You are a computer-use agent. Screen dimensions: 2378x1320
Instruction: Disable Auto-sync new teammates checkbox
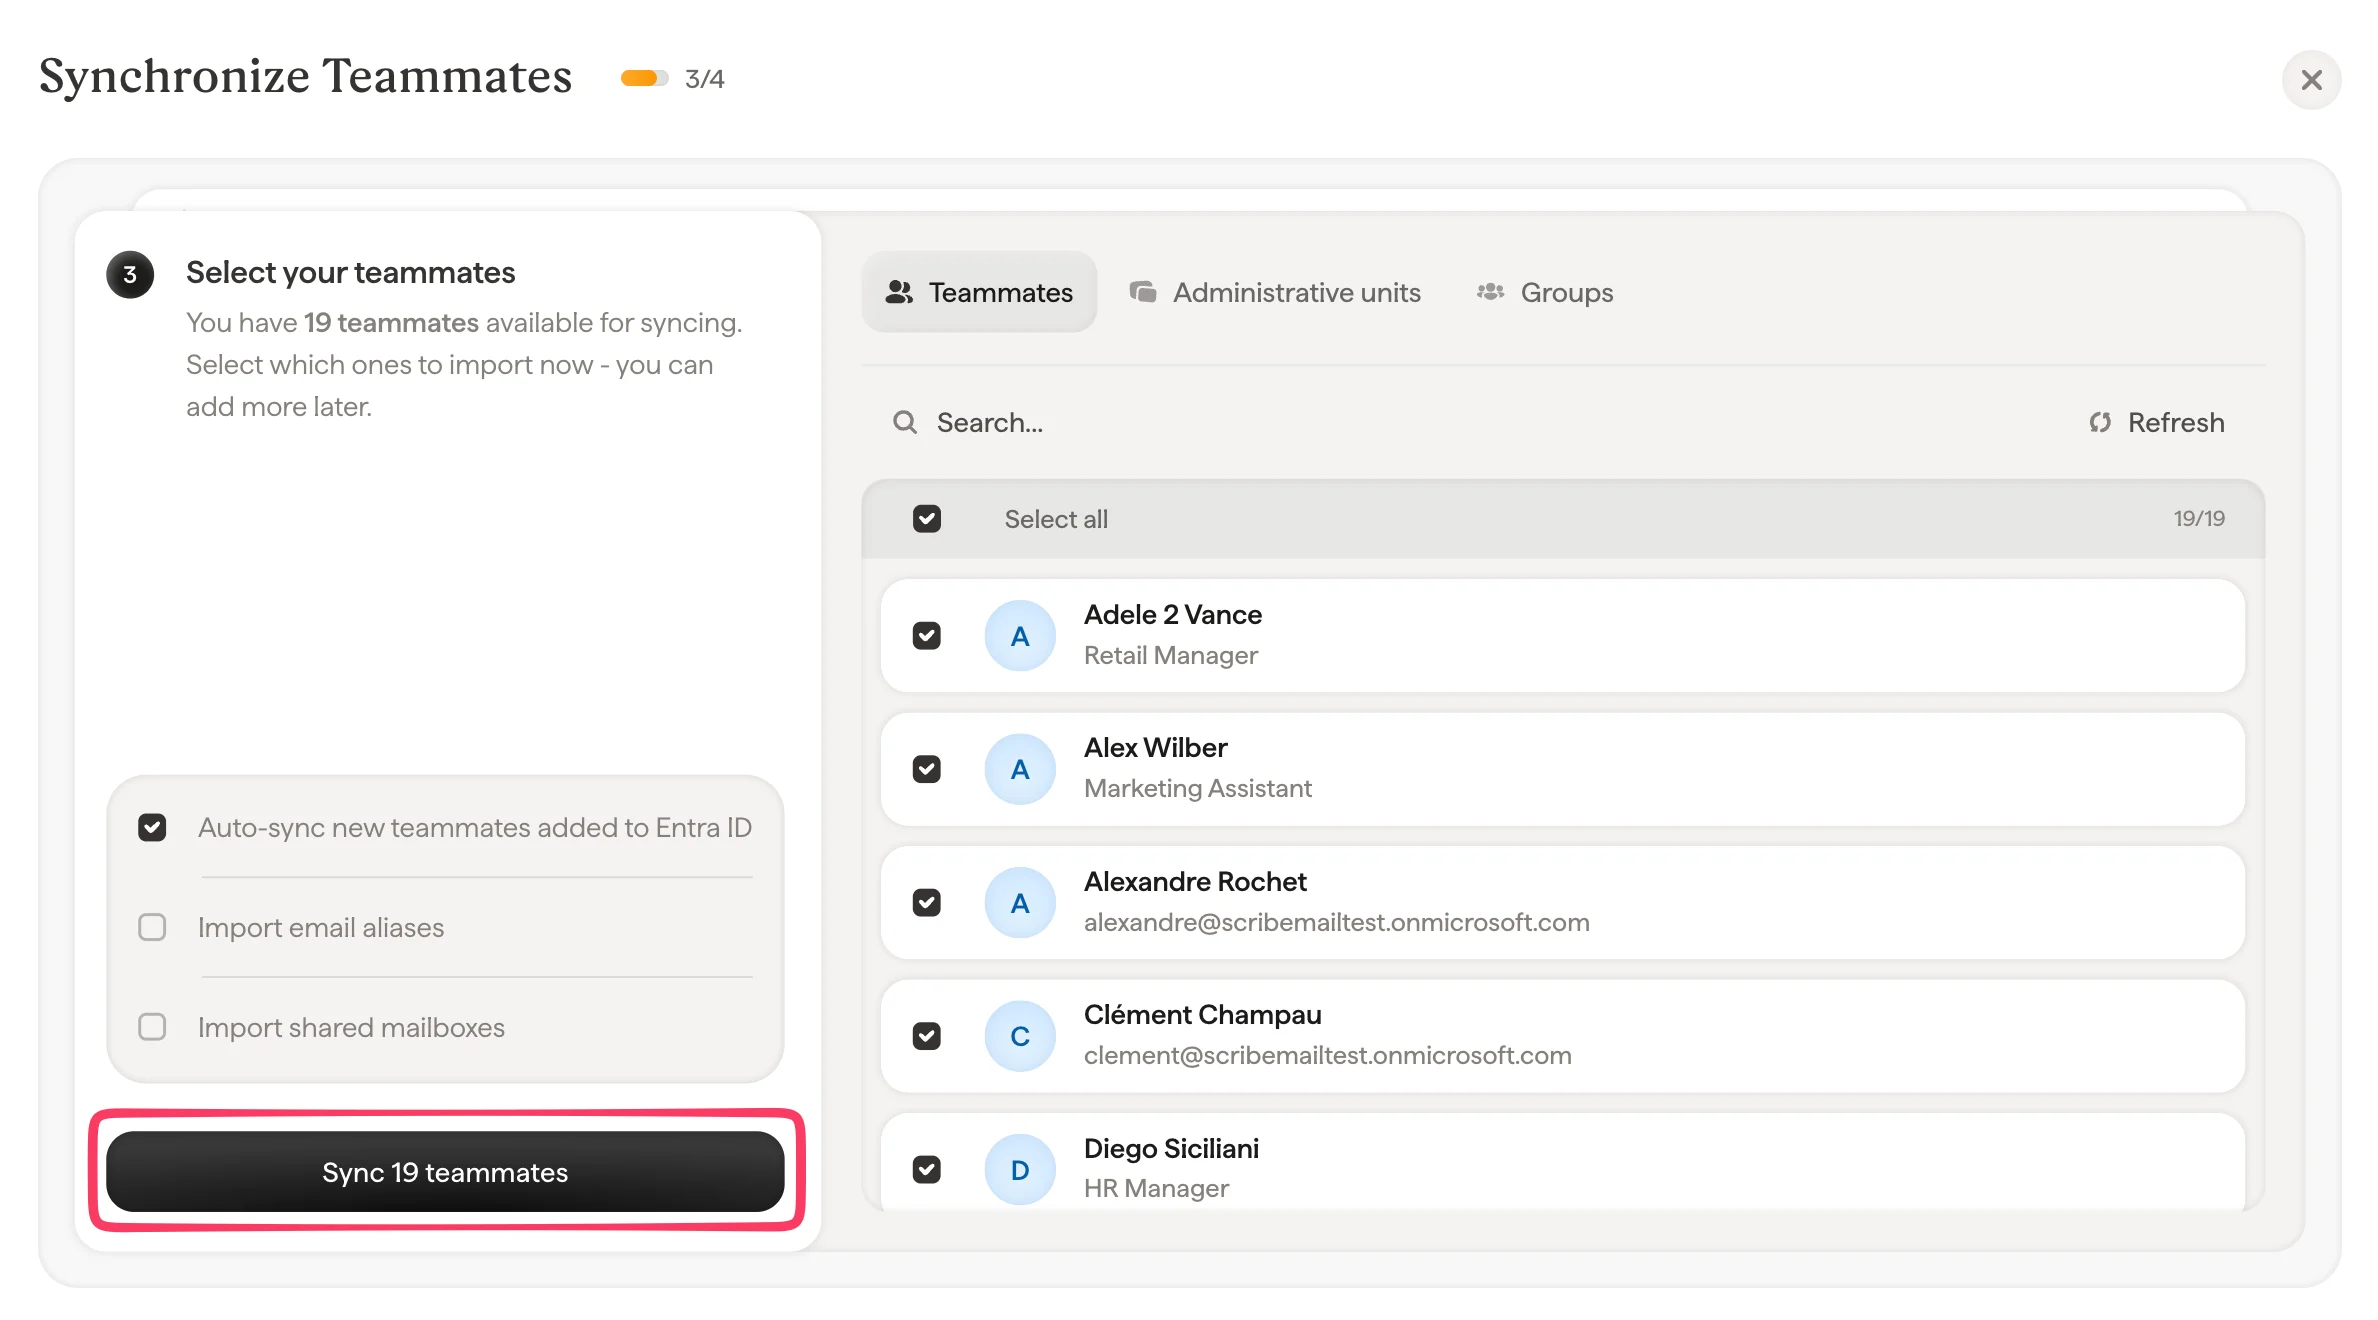point(152,828)
